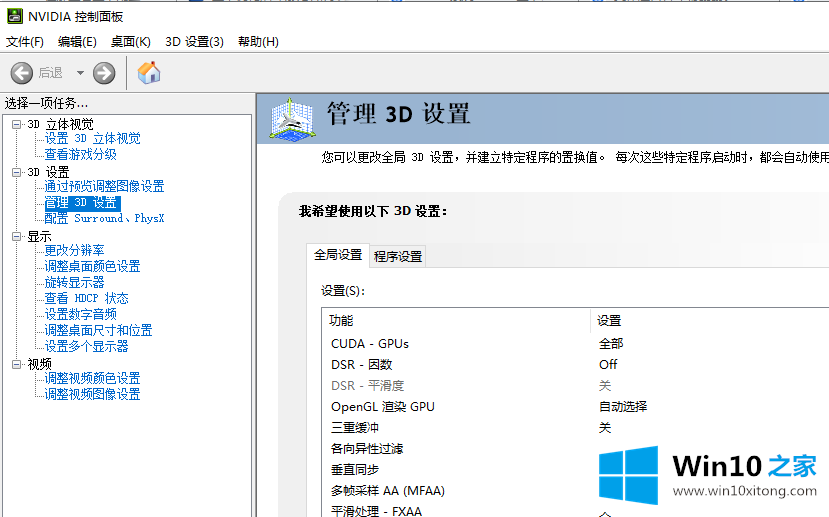Image resolution: width=829 pixels, height=517 pixels.
Task: Open the 文件(F) menu
Action: pos(24,42)
